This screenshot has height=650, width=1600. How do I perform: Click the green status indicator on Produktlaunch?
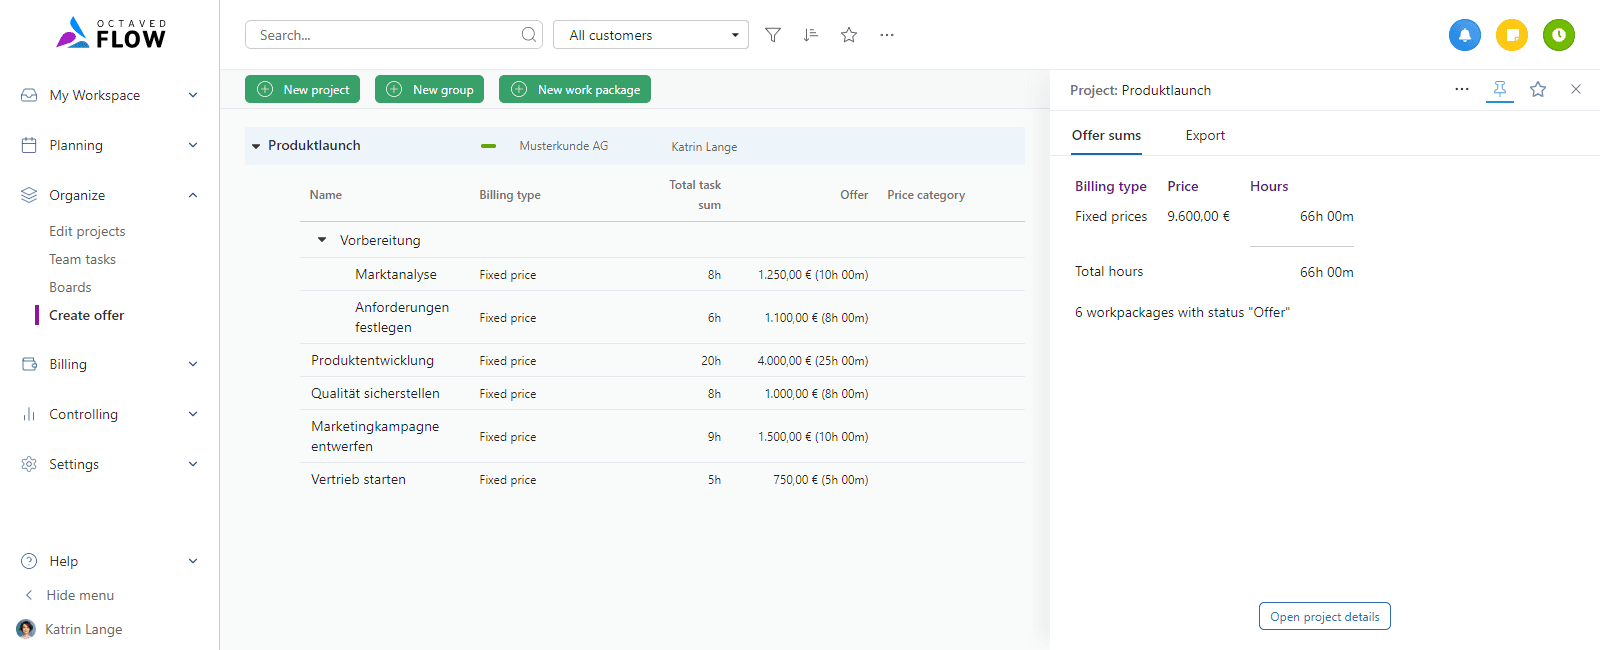[x=488, y=146]
